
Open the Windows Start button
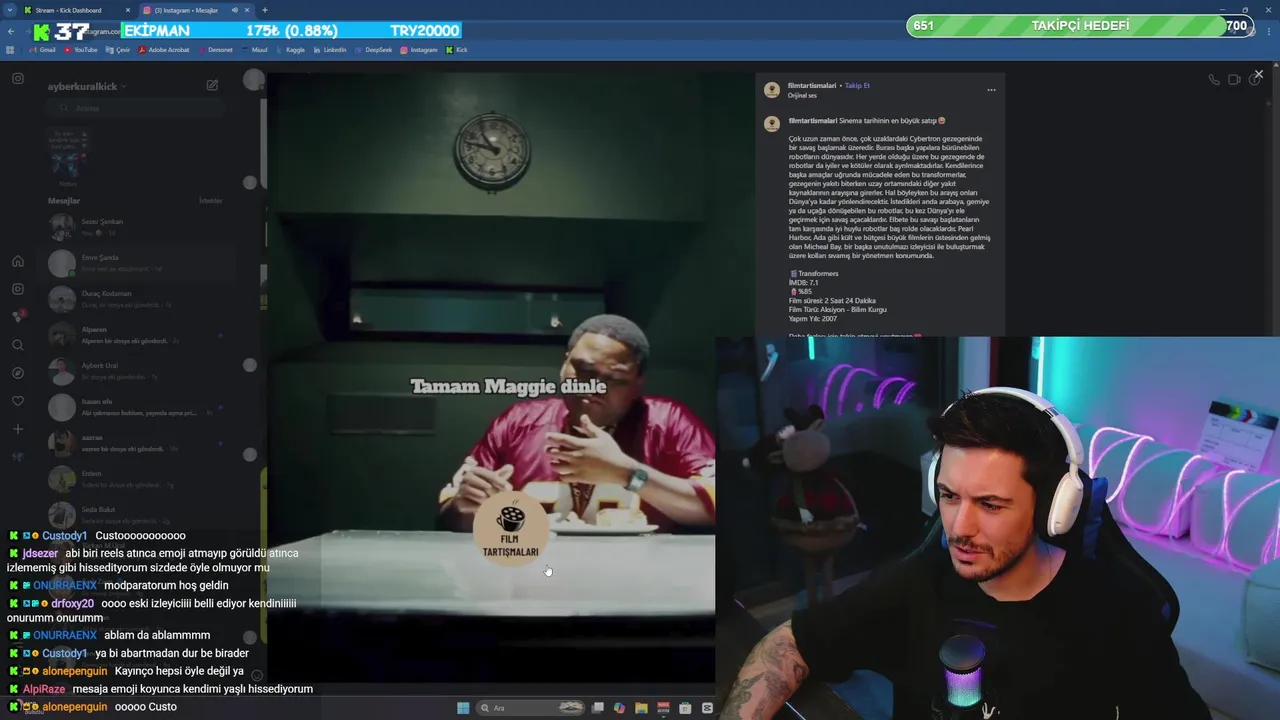(463, 708)
